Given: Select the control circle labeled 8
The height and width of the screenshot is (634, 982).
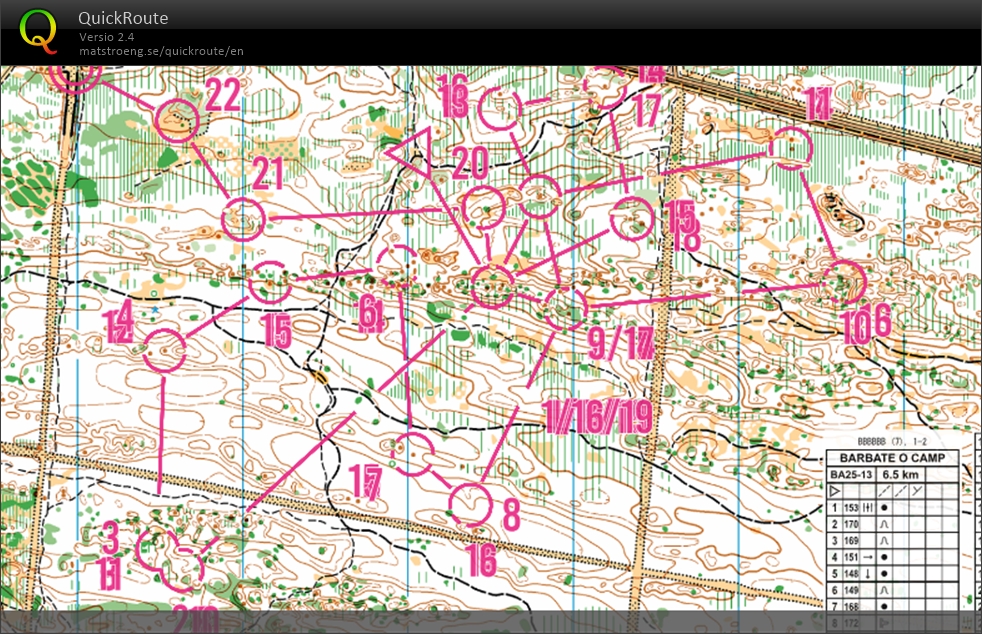Looking at the screenshot, I should (470, 504).
